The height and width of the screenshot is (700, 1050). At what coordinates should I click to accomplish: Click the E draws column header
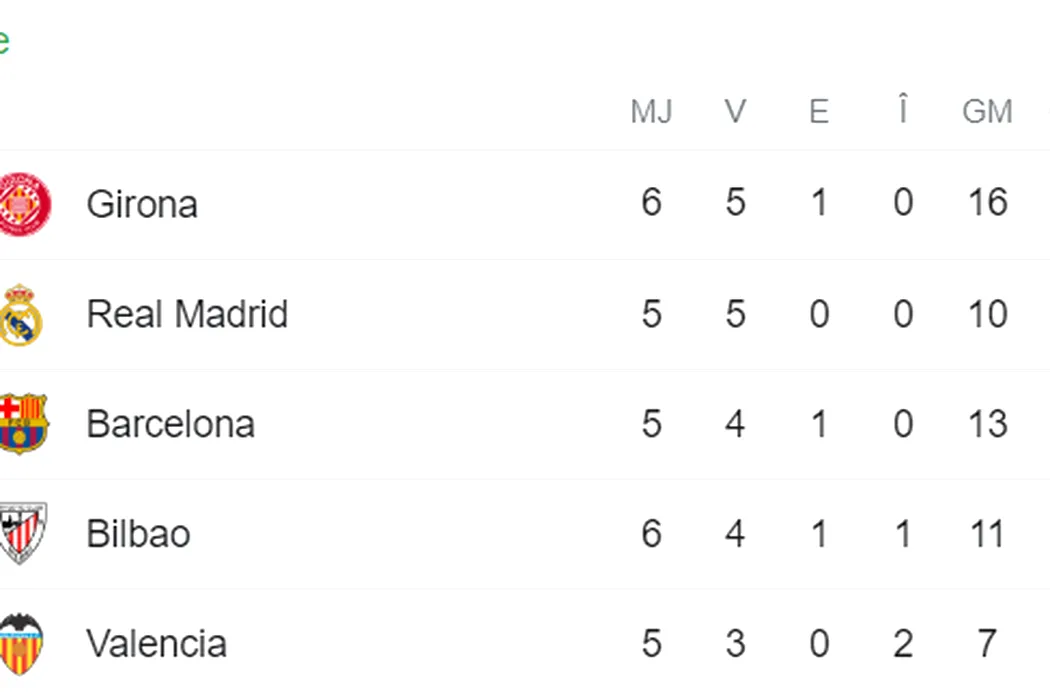[819, 111]
